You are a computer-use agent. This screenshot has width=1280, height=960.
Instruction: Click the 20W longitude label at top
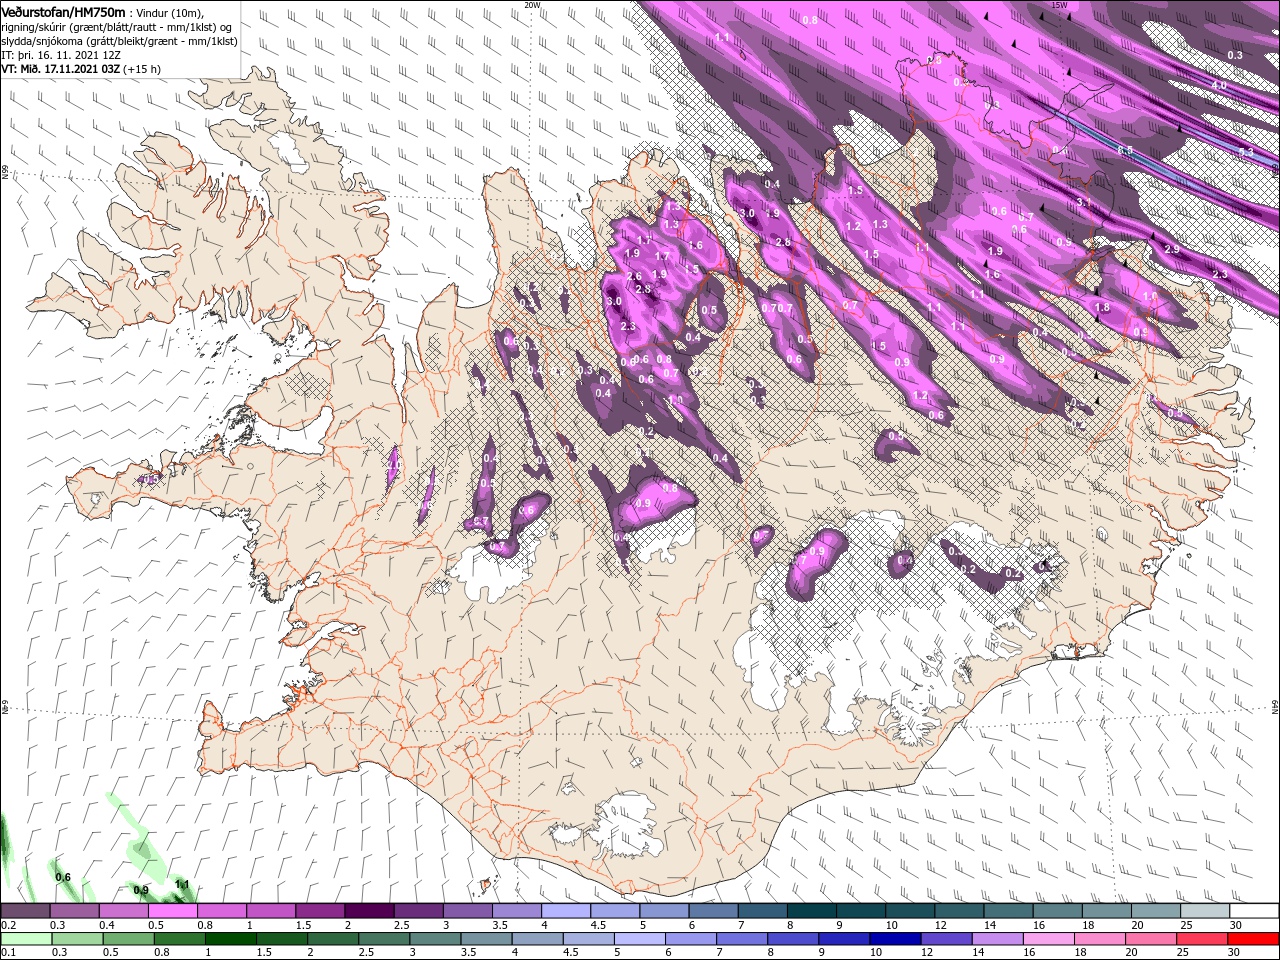click(x=532, y=4)
